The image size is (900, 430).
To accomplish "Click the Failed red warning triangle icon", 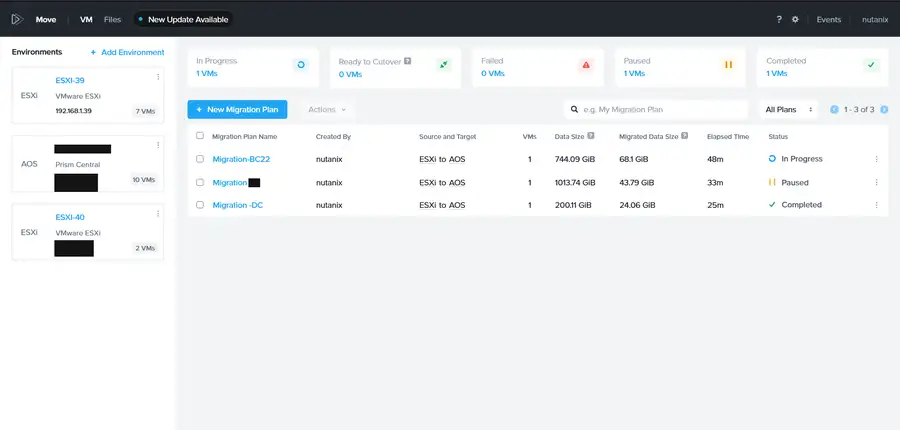I will 585,65.
